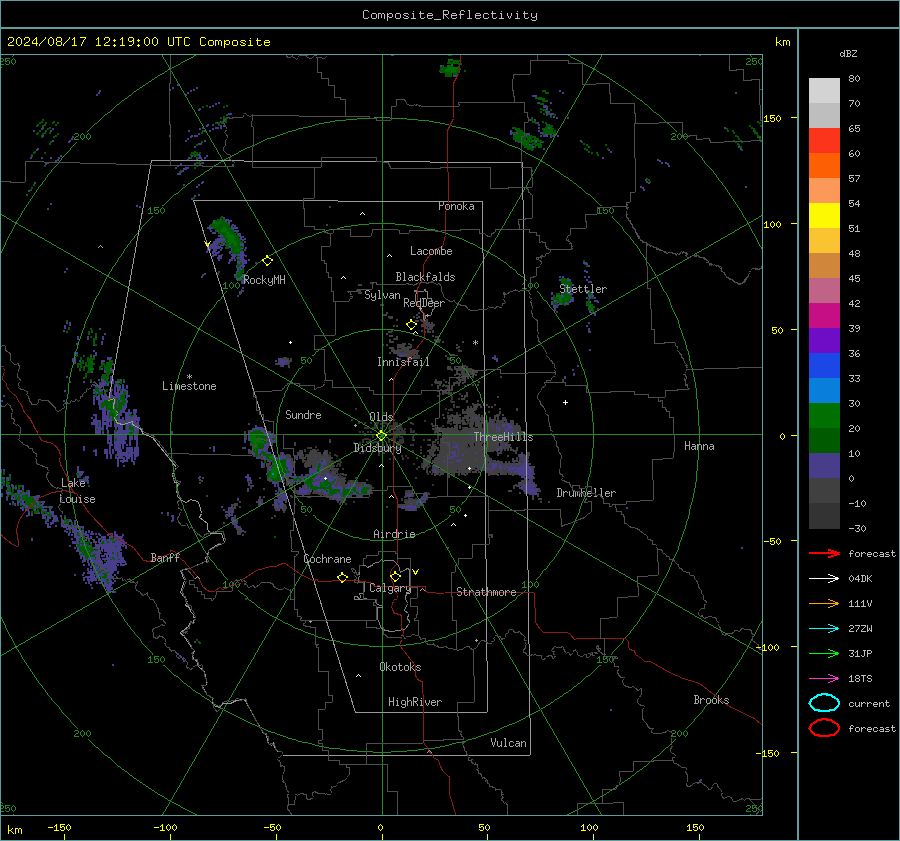Viewport: 900px width, 841px height.
Task: Select the yellow 51–54 dBZ swatch
Action: click(824, 215)
